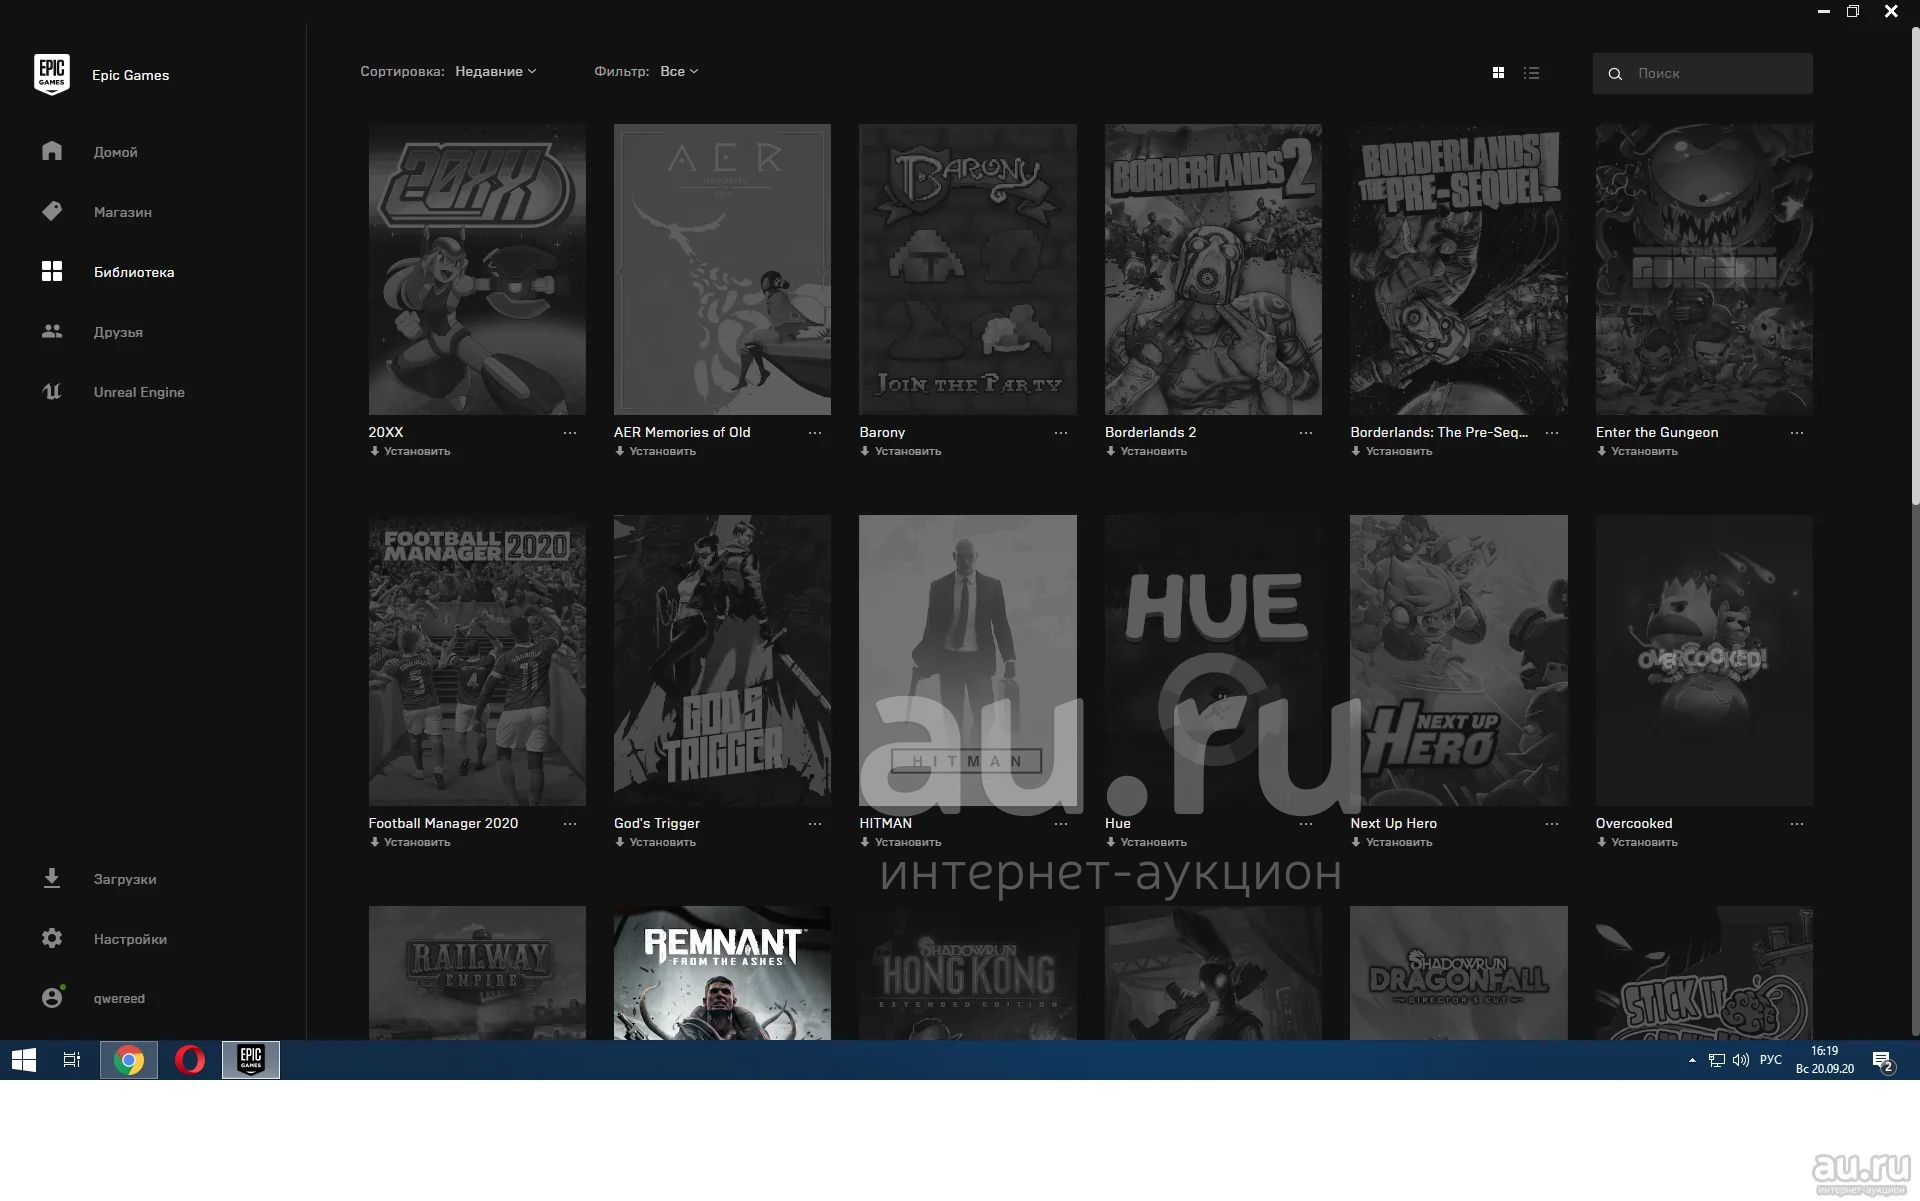Viewport: 1920px width, 1201px height.
Task: Install Overcooked via Установить
Action: [x=1637, y=842]
